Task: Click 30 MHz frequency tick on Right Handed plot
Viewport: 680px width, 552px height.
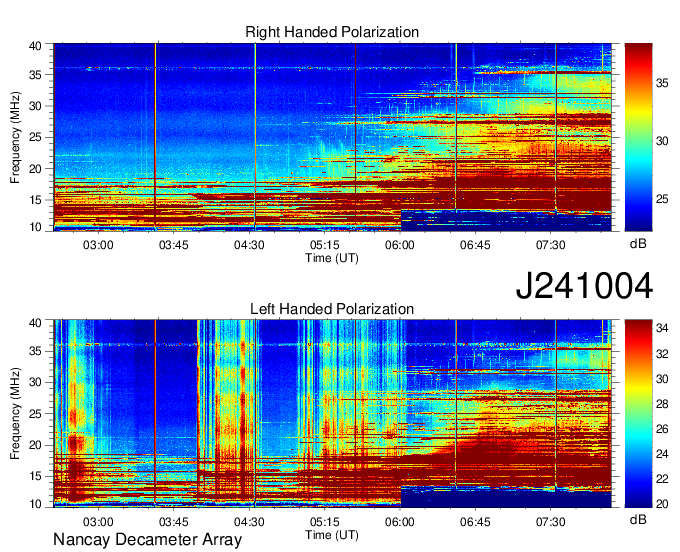Action: 36,106
